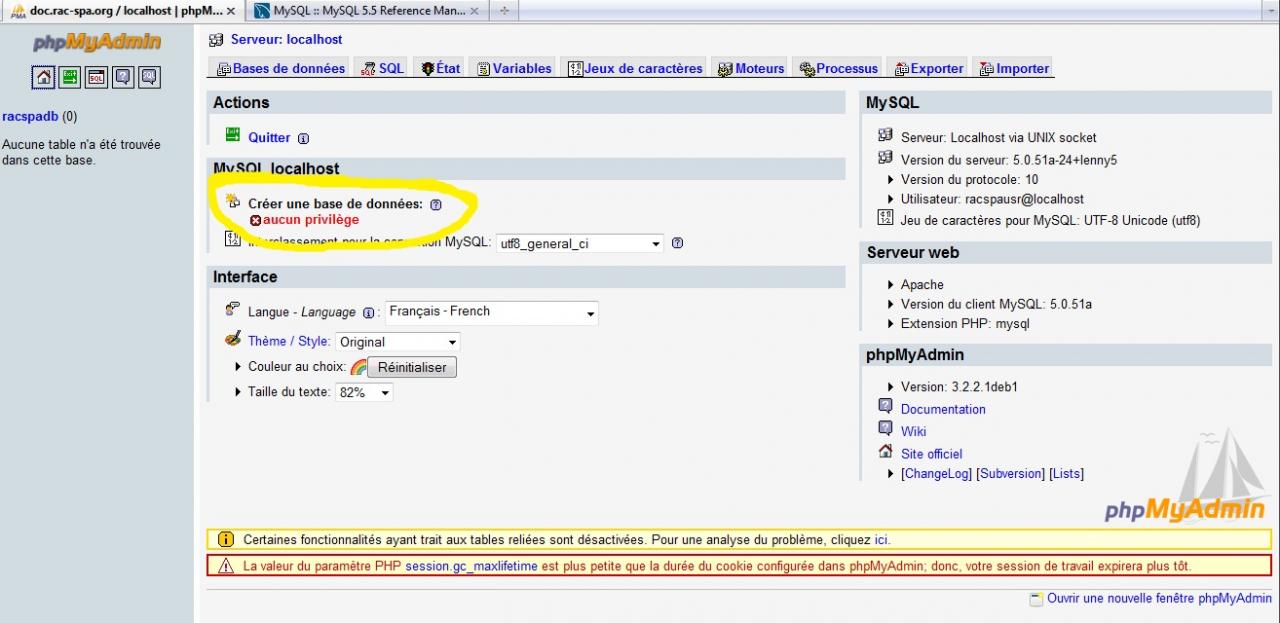Image resolution: width=1280 pixels, height=623 pixels.
Task: Click info icon next to Langue - Language
Action: [x=368, y=313]
